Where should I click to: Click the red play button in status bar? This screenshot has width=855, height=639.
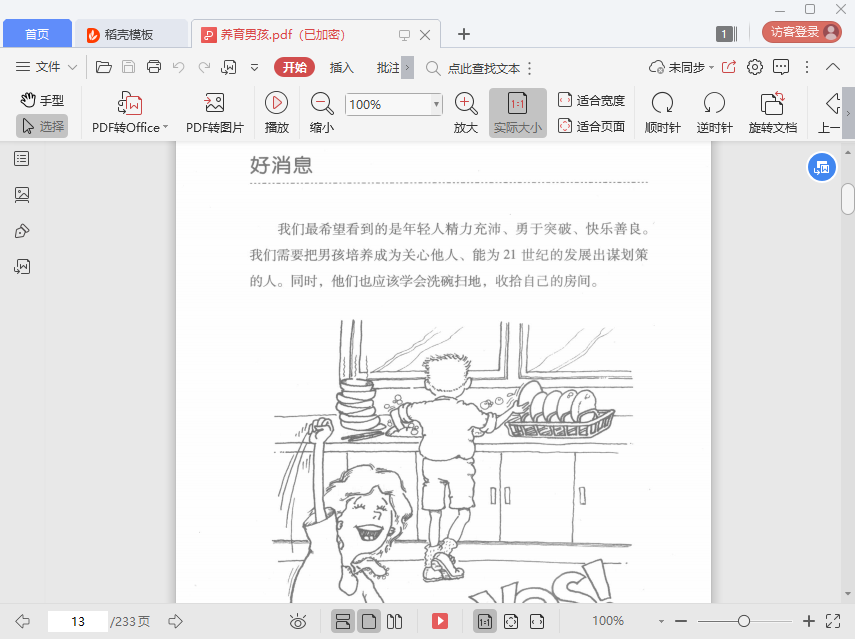[439, 621]
